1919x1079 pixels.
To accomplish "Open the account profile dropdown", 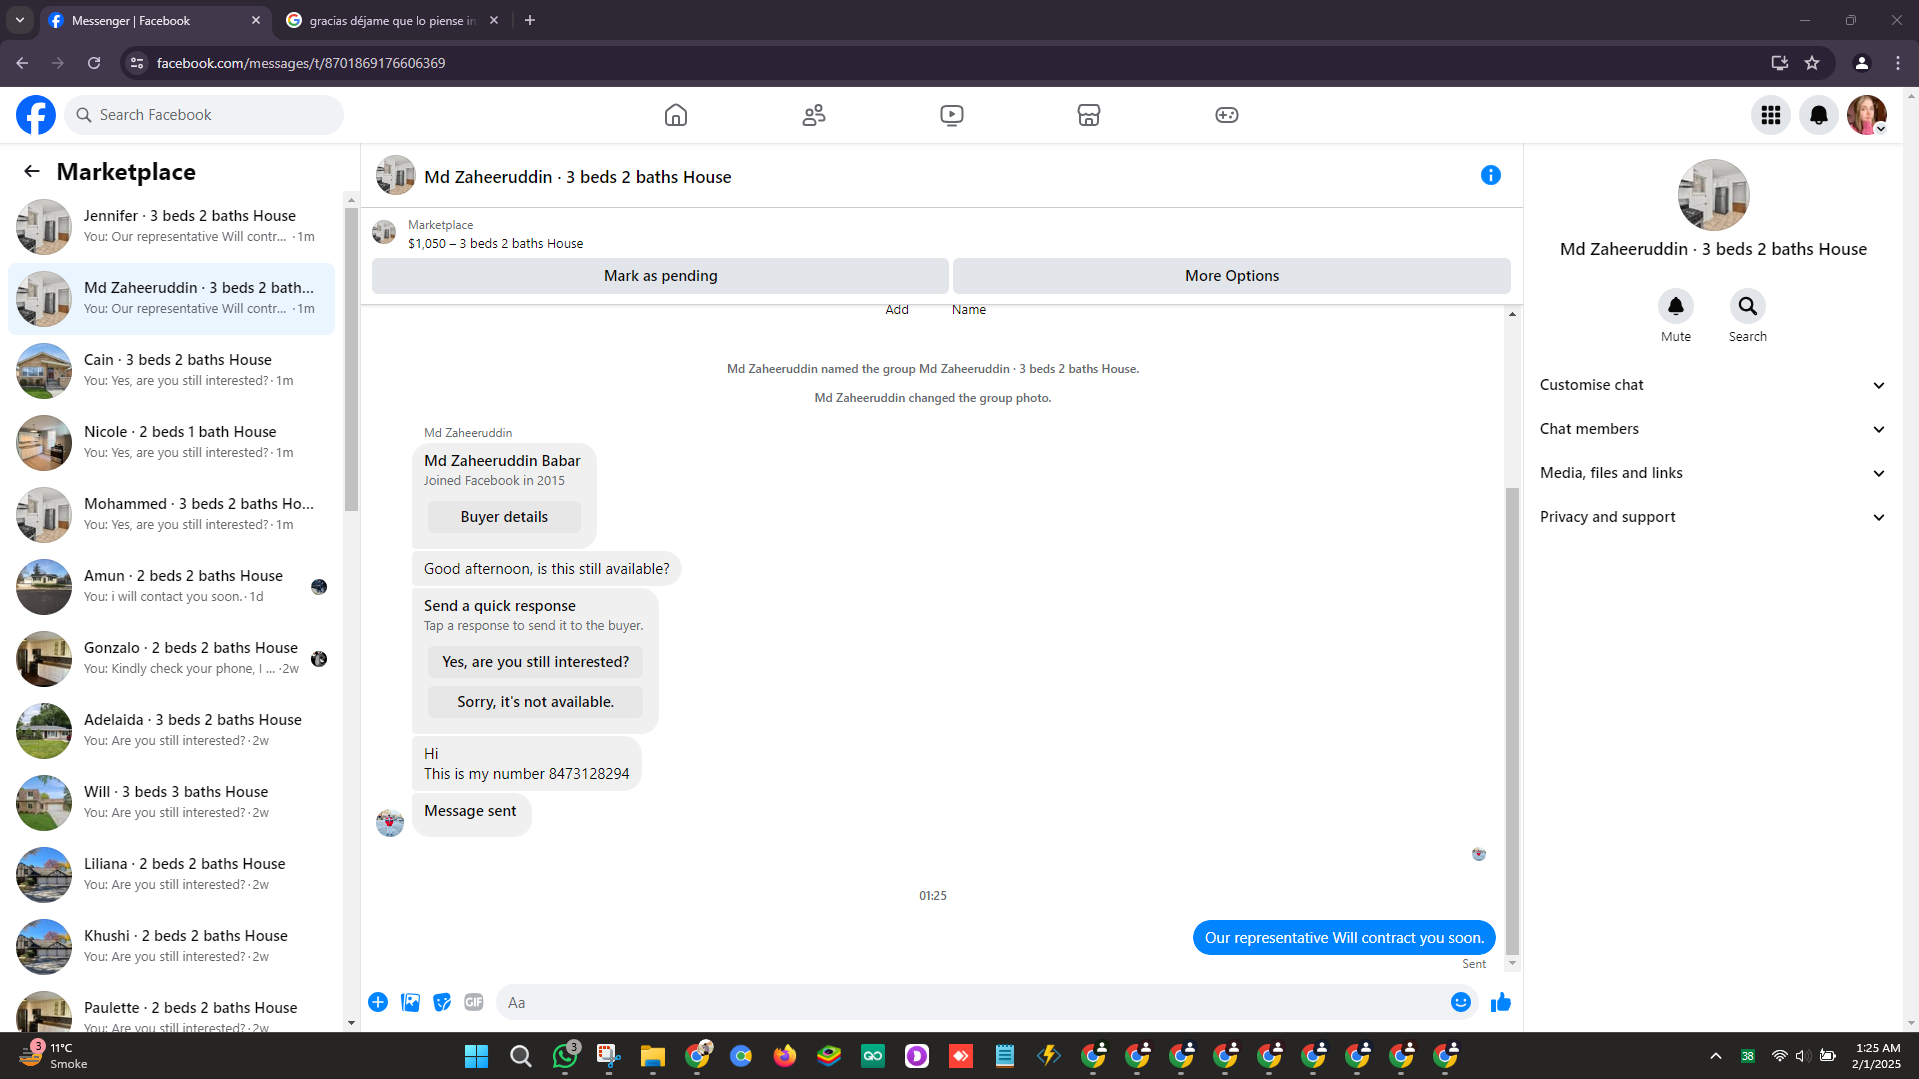I will click(1867, 115).
